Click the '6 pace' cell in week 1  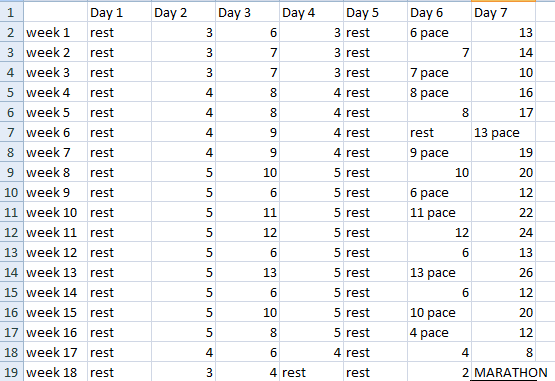click(x=439, y=33)
